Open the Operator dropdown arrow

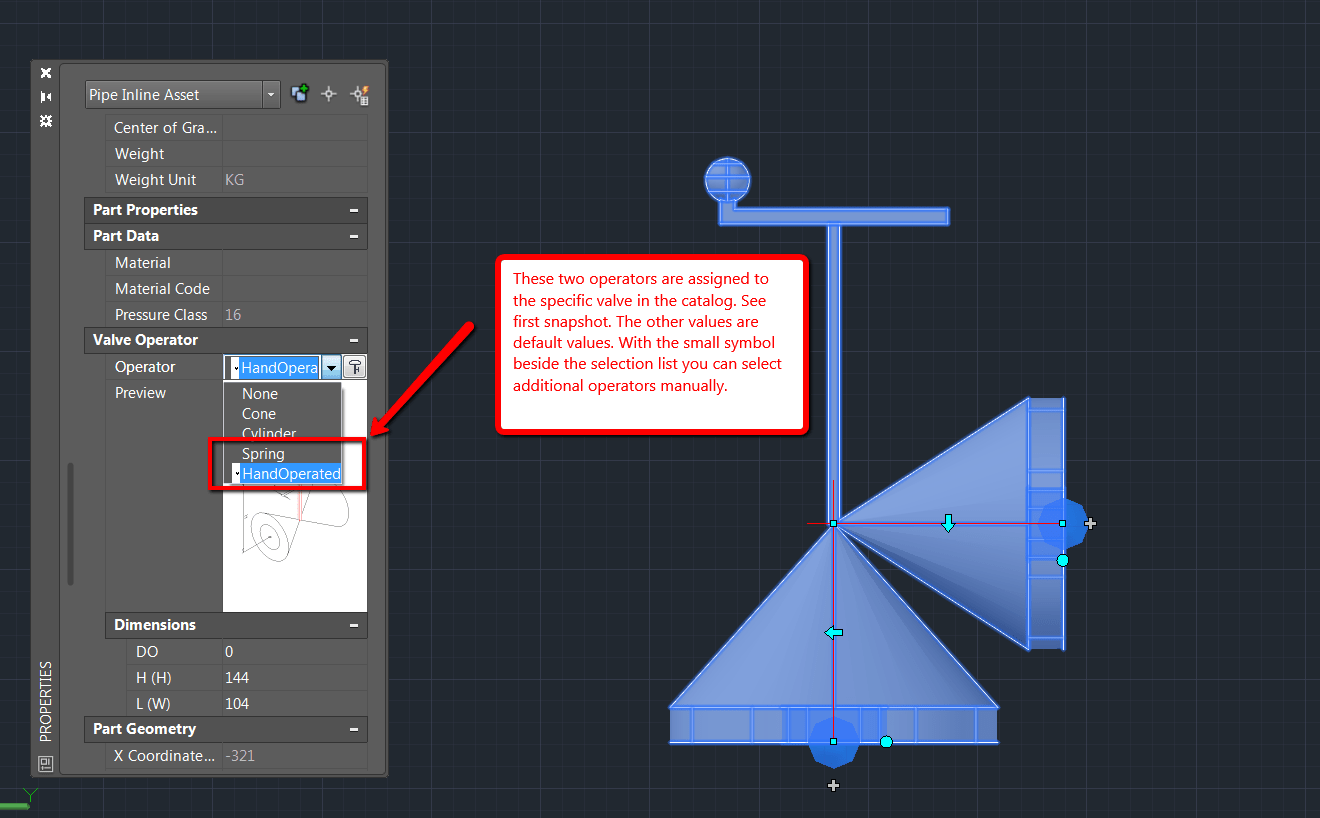coord(331,367)
